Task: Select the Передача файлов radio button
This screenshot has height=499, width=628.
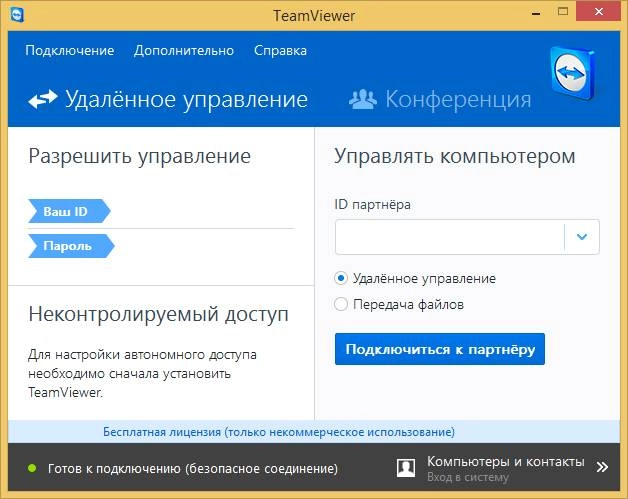Action: pyautogui.click(x=341, y=304)
